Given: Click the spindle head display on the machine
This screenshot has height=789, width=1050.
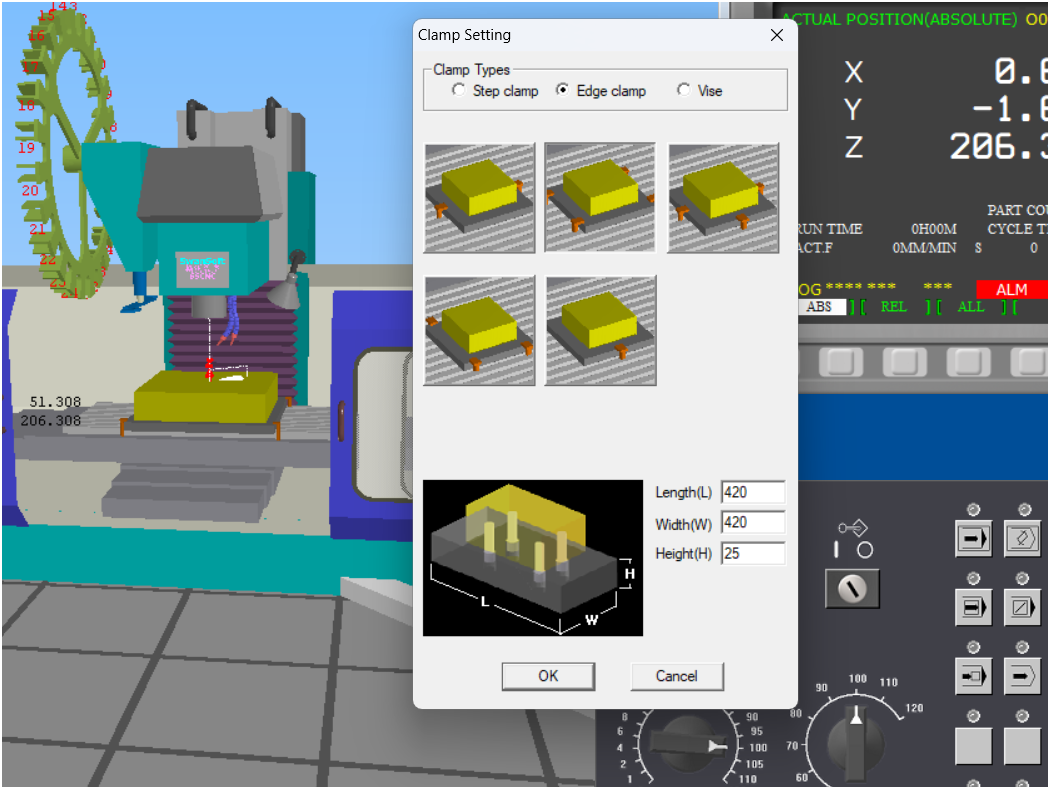Looking at the screenshot, I should [x=202, y=269].
